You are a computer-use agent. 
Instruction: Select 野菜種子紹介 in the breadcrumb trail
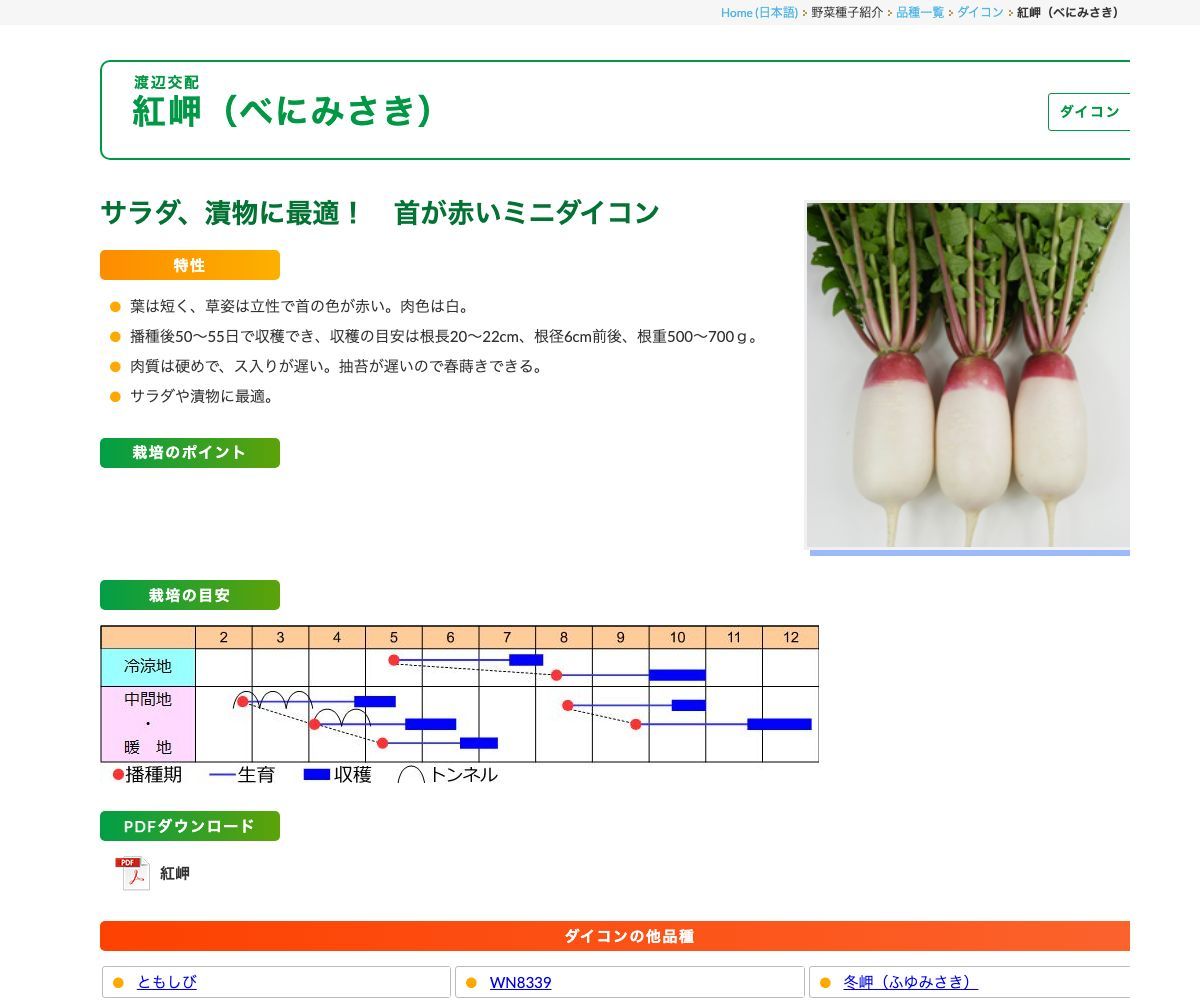(x=847, y=12)
